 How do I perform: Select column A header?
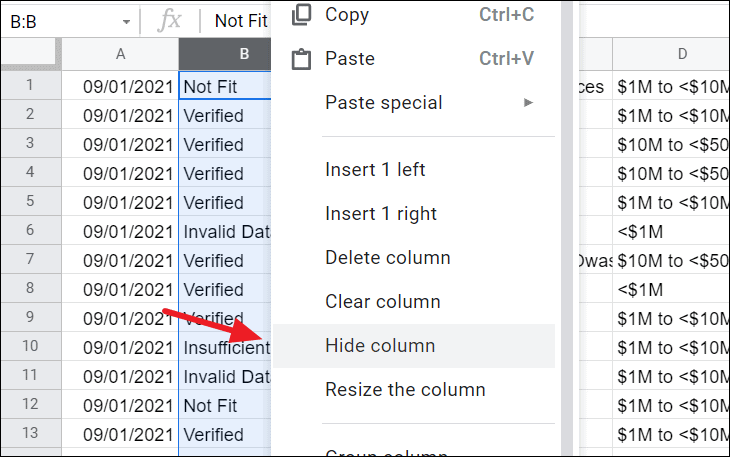pos(120,54)
